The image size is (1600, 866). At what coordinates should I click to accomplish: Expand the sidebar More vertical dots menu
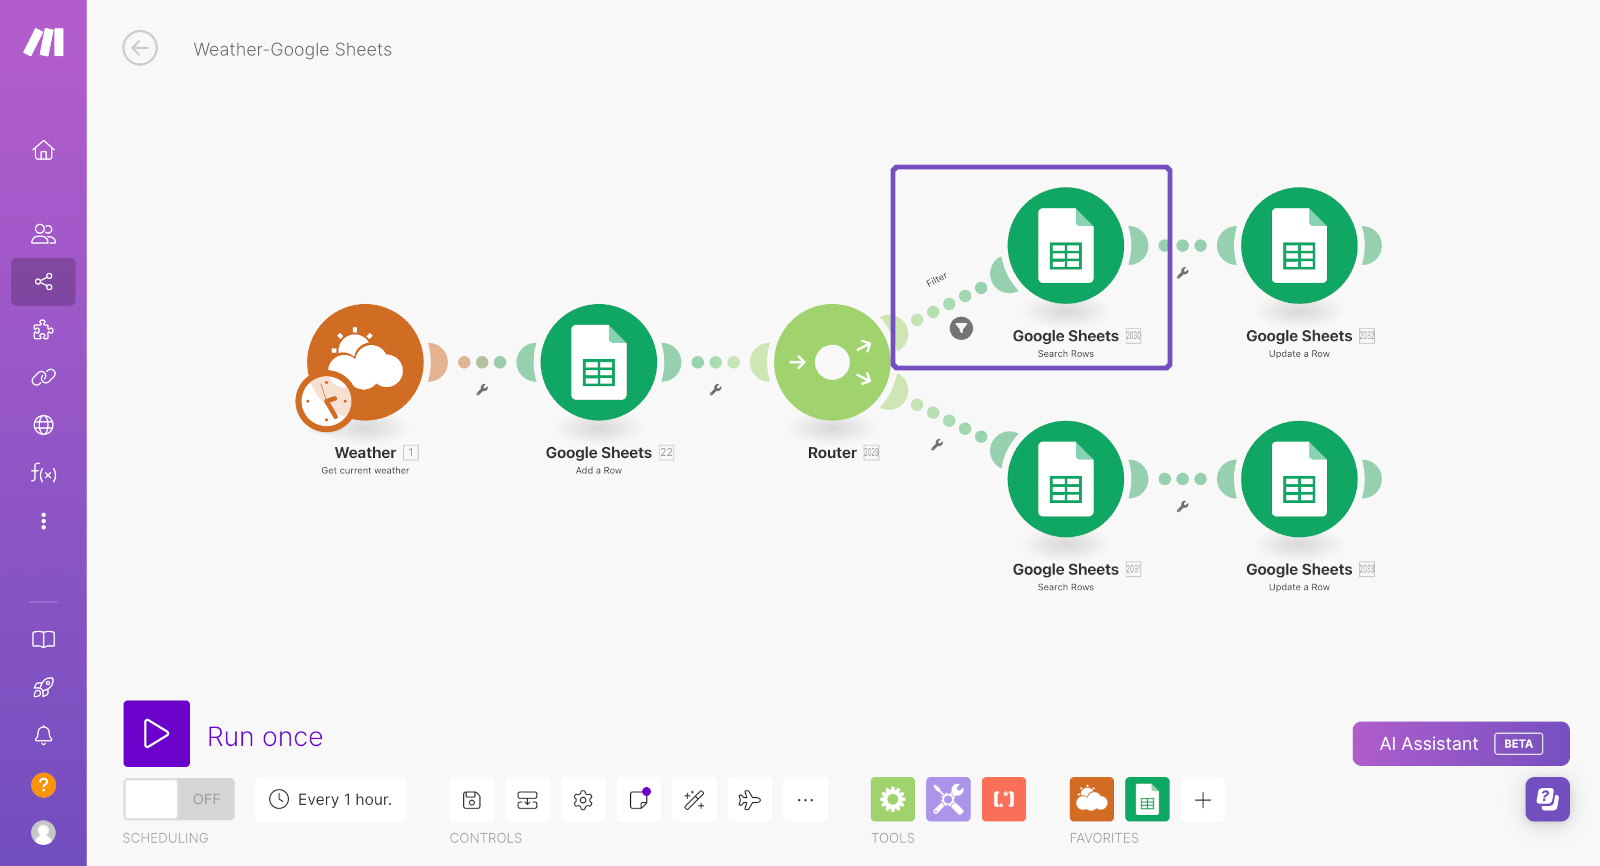tap(43, 521)
